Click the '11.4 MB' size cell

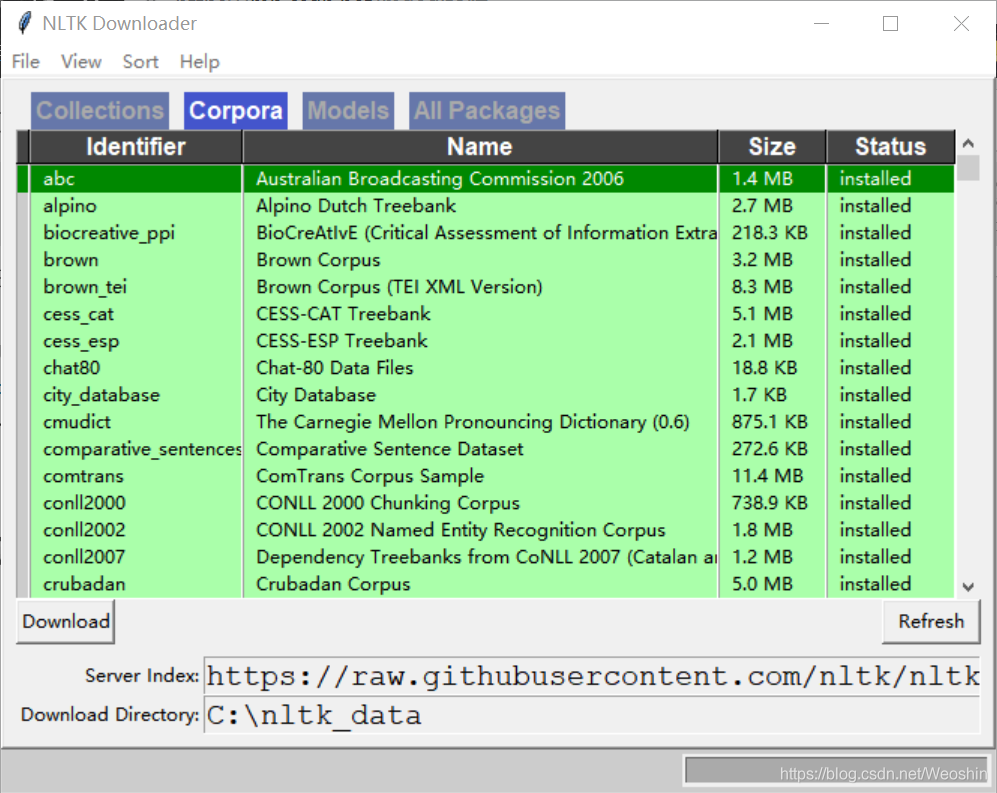(x=767, y=476)
